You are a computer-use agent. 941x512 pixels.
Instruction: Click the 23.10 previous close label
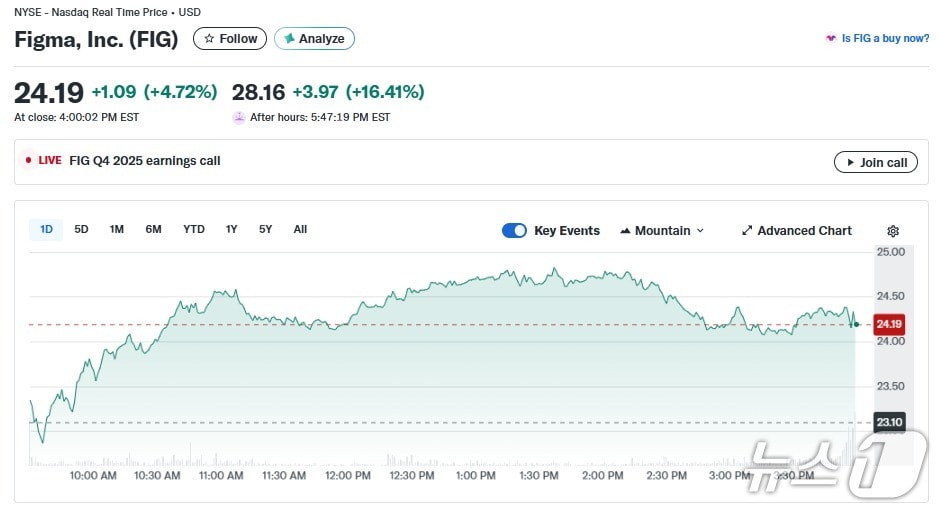[889, 422]
